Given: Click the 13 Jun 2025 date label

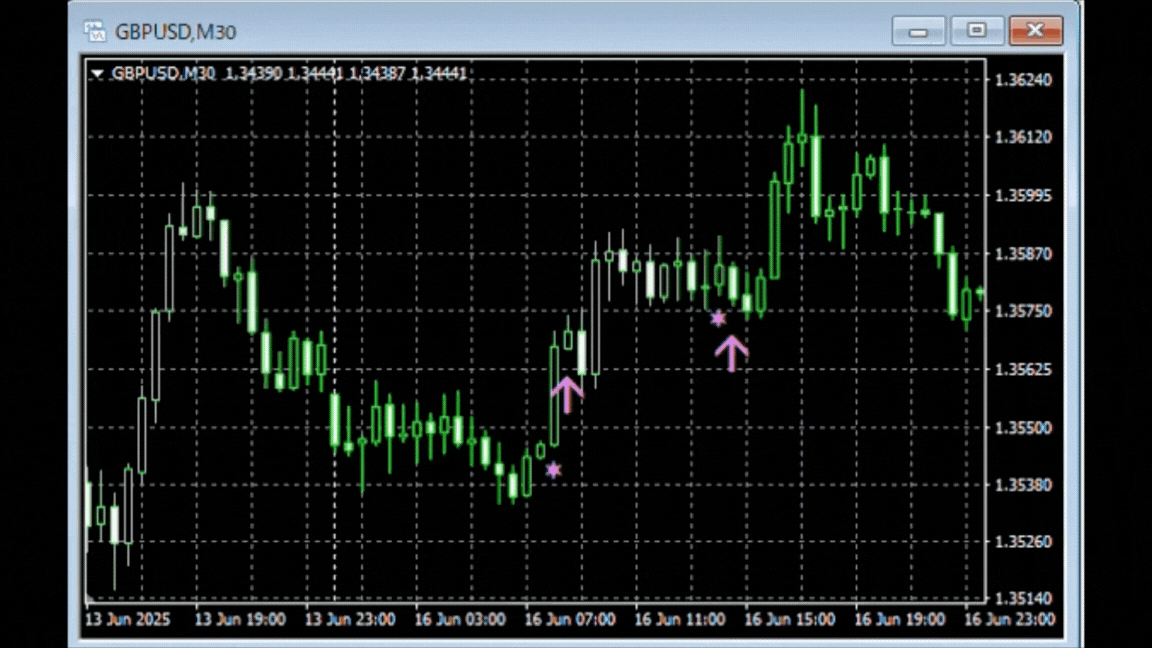Looking at the screenshot, I should [x=127, y=619].
